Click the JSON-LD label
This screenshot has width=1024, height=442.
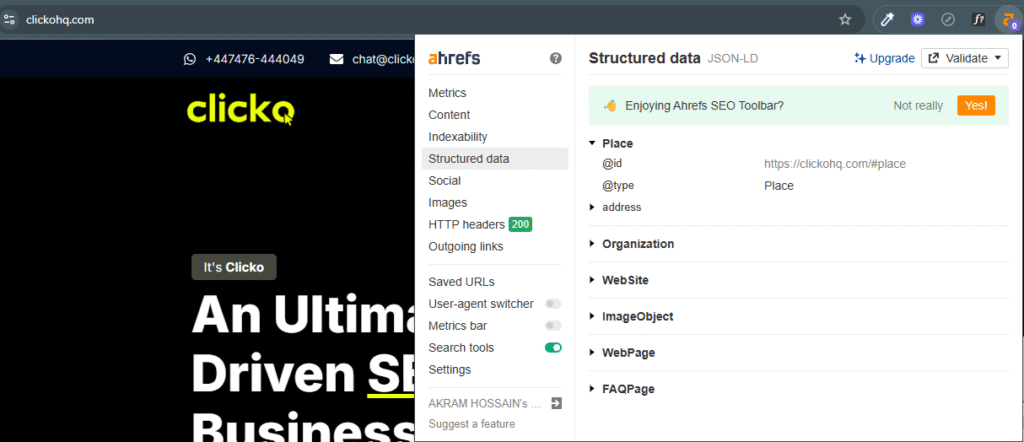(x=732, y=59)
